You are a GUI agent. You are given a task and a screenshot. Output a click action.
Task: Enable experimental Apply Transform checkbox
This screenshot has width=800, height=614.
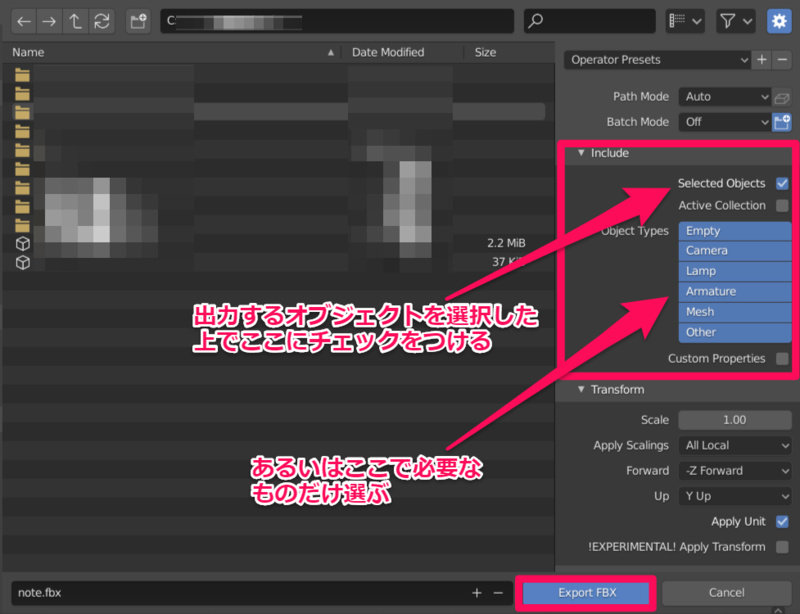click(x=782, y=547)
